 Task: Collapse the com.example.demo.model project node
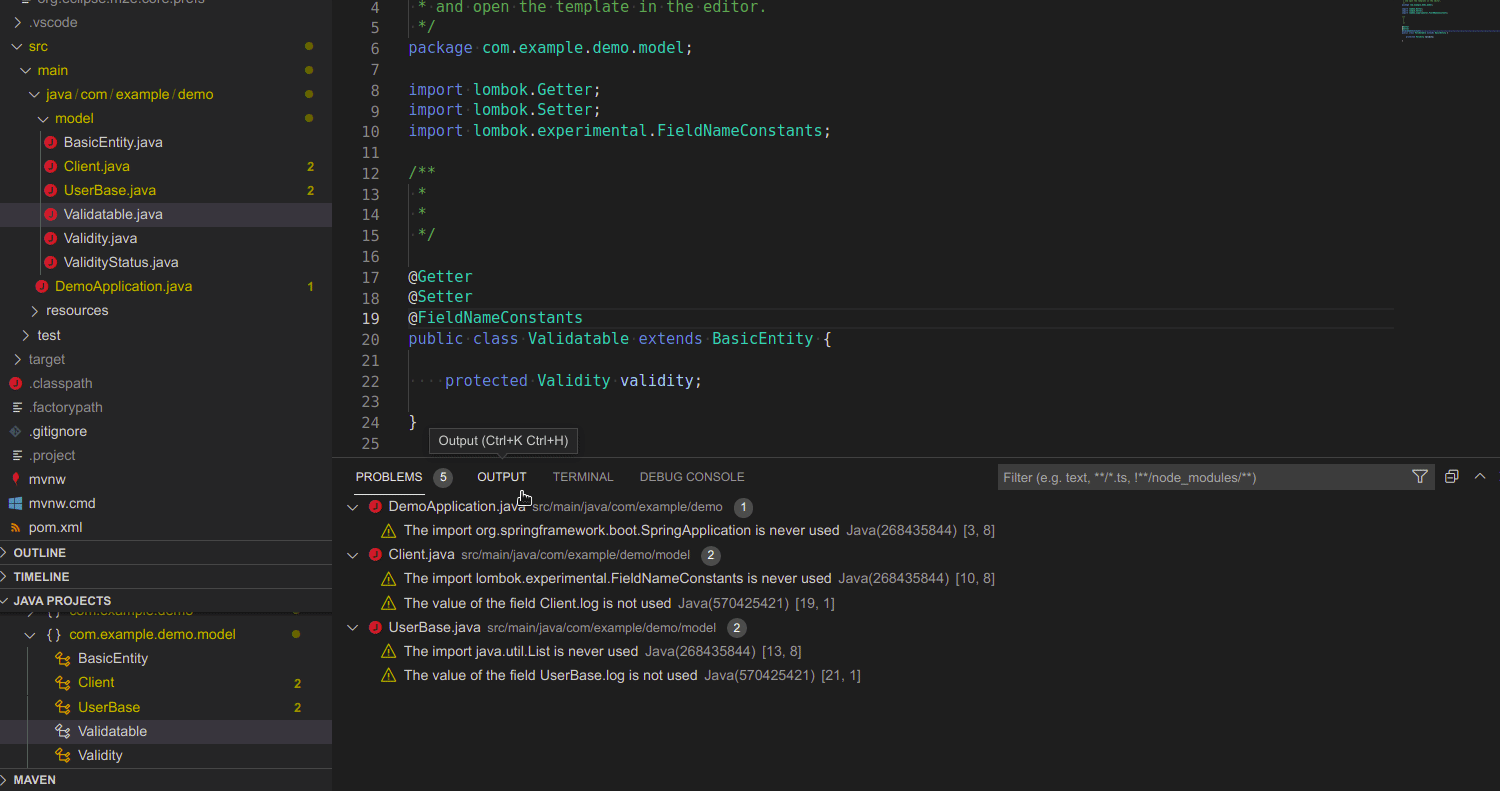[29, 634]
